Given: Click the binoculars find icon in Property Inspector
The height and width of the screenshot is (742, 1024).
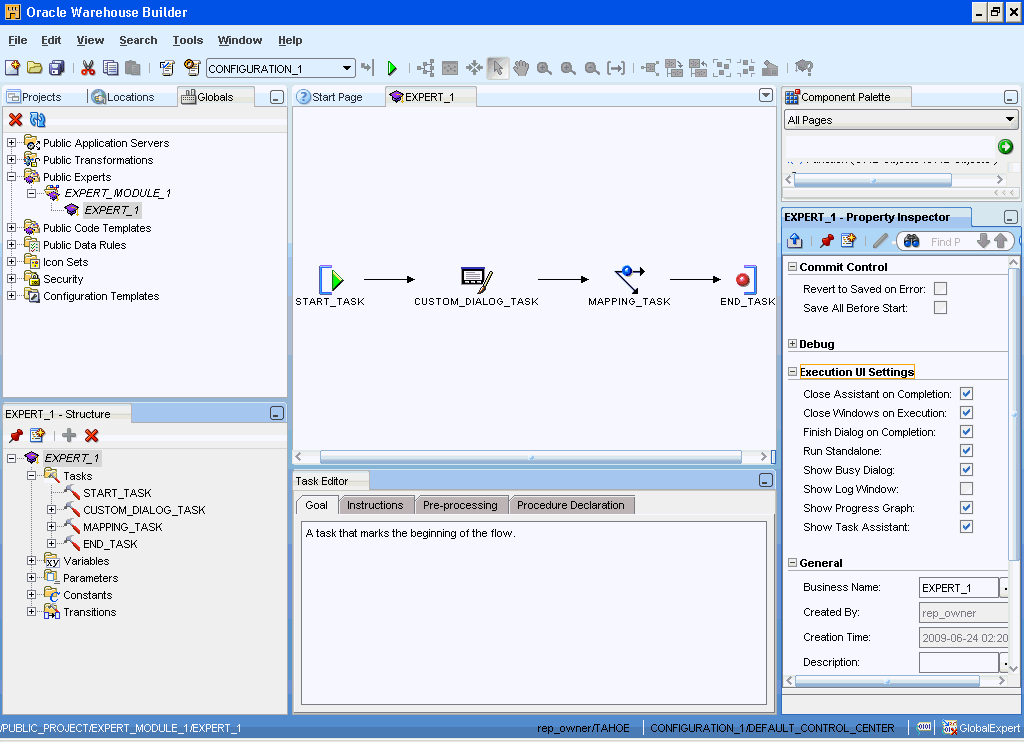Looking at the screenshot, I should pyautogui.click(x=912, y=241).
